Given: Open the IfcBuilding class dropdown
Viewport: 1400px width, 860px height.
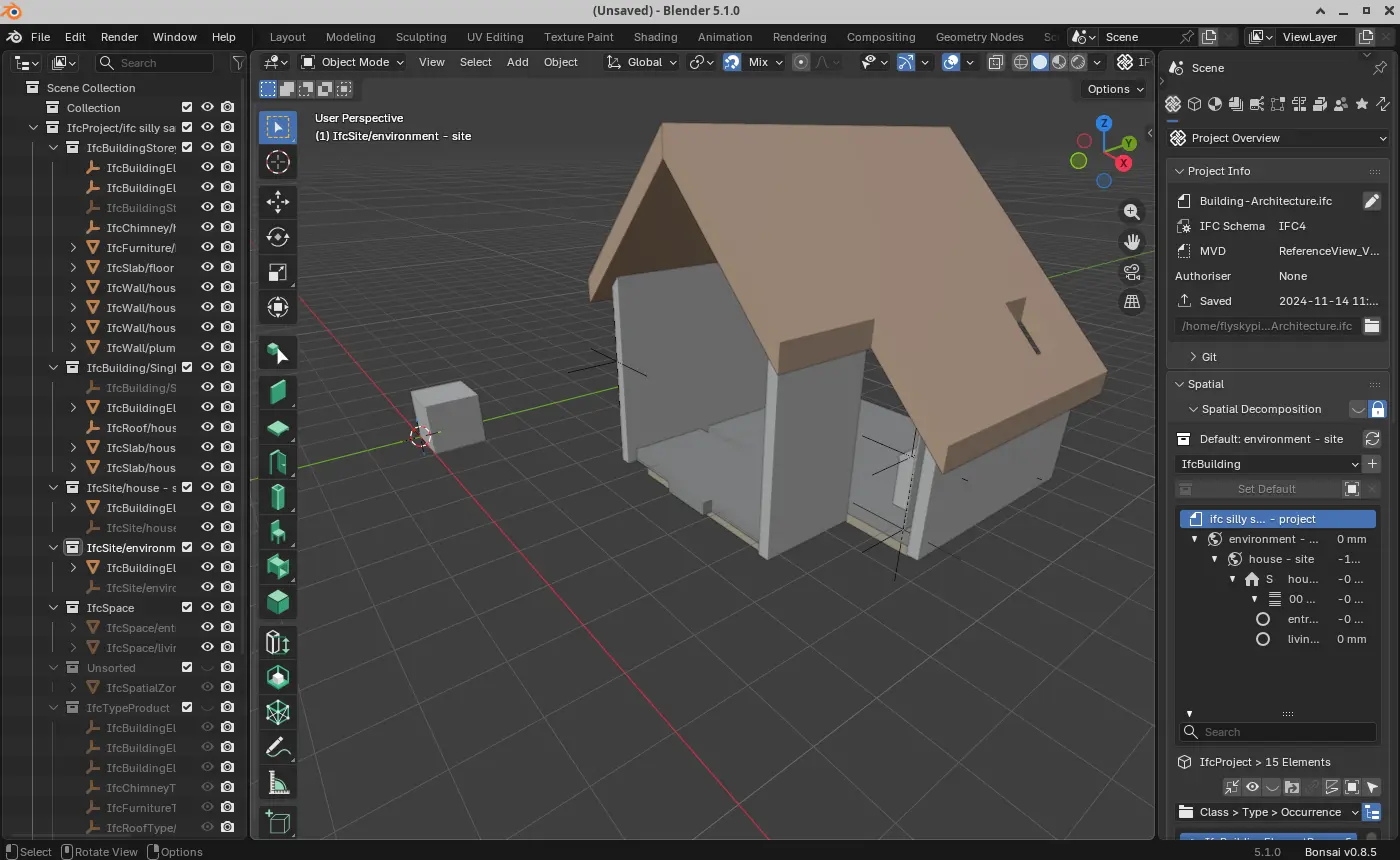Looking at the screenshot, I should pos(1268,464).
